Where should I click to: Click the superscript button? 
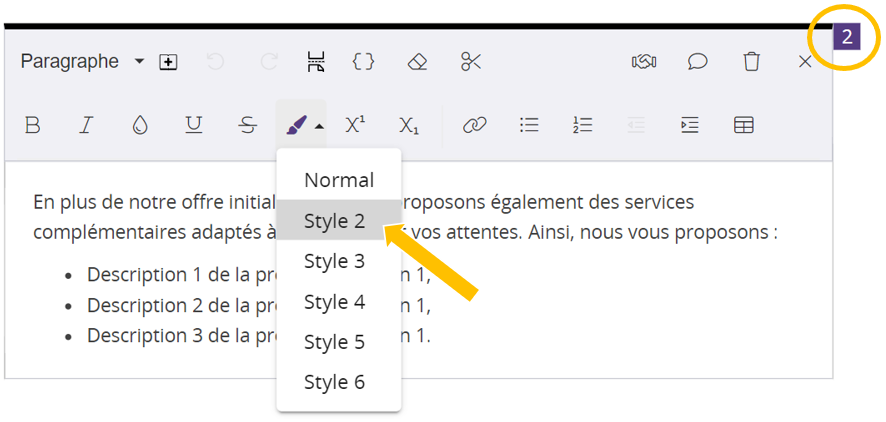coord(355,125)
